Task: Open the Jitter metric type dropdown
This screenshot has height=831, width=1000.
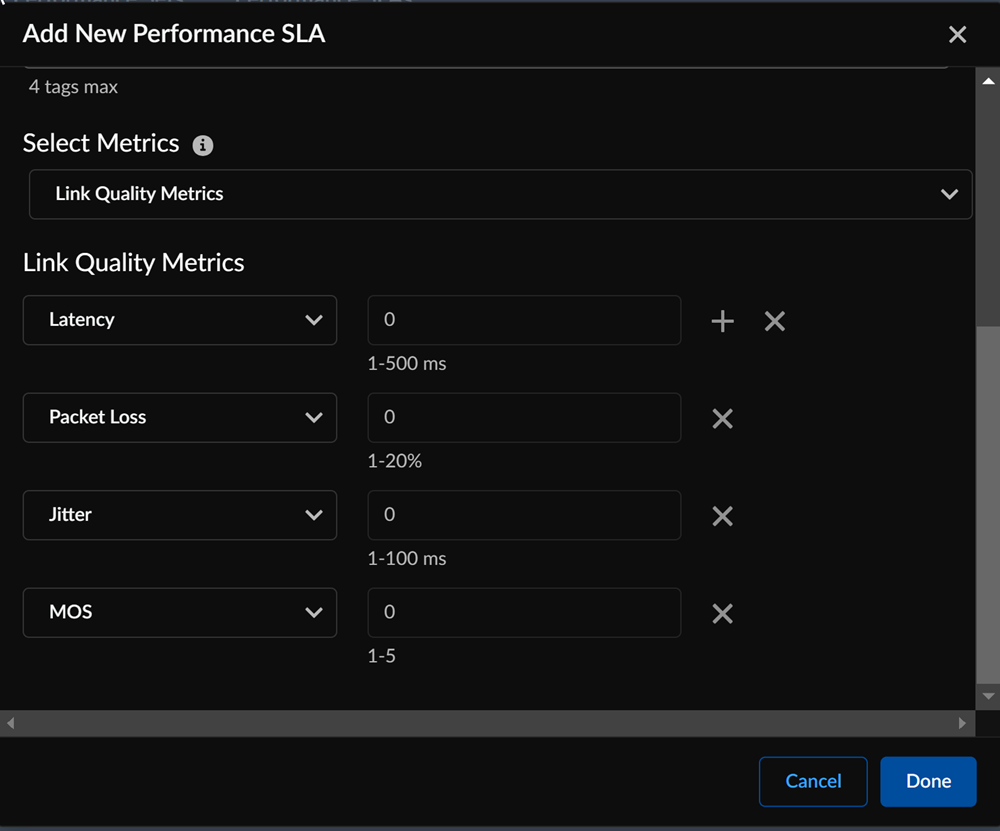Action: tap(180, 515)
